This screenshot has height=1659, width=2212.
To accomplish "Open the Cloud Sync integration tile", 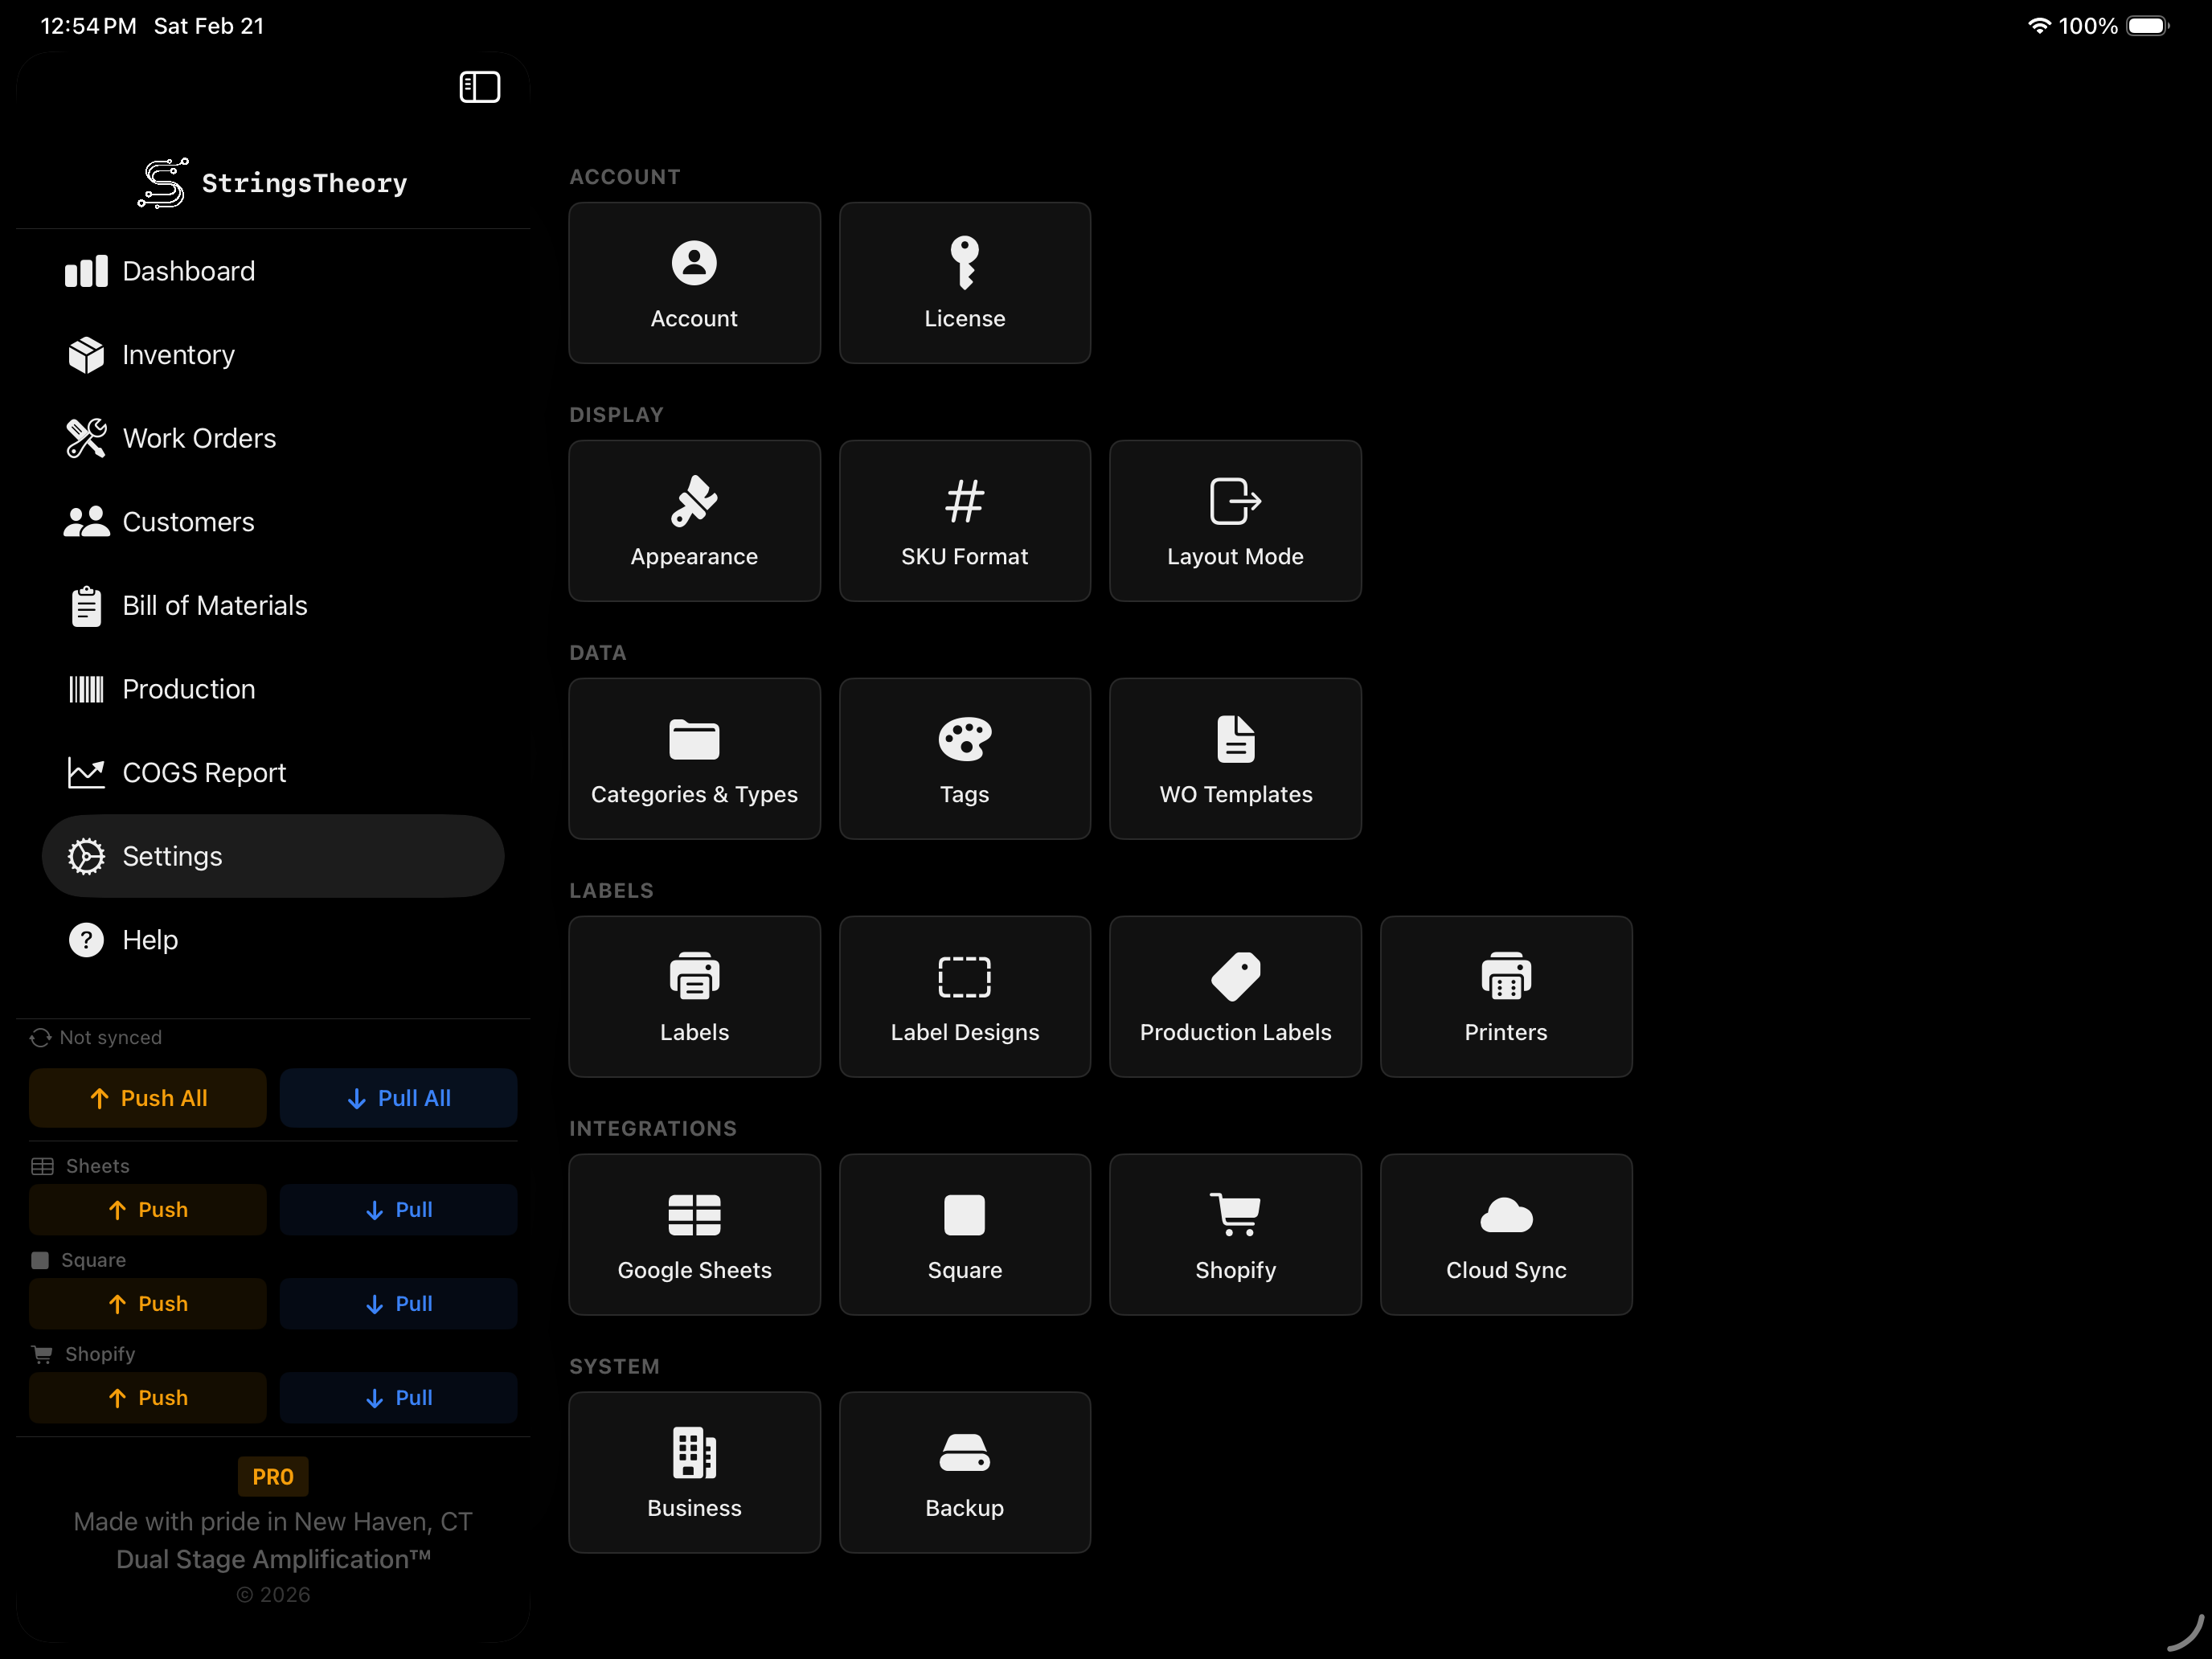I will (x=1505, y=1235).
